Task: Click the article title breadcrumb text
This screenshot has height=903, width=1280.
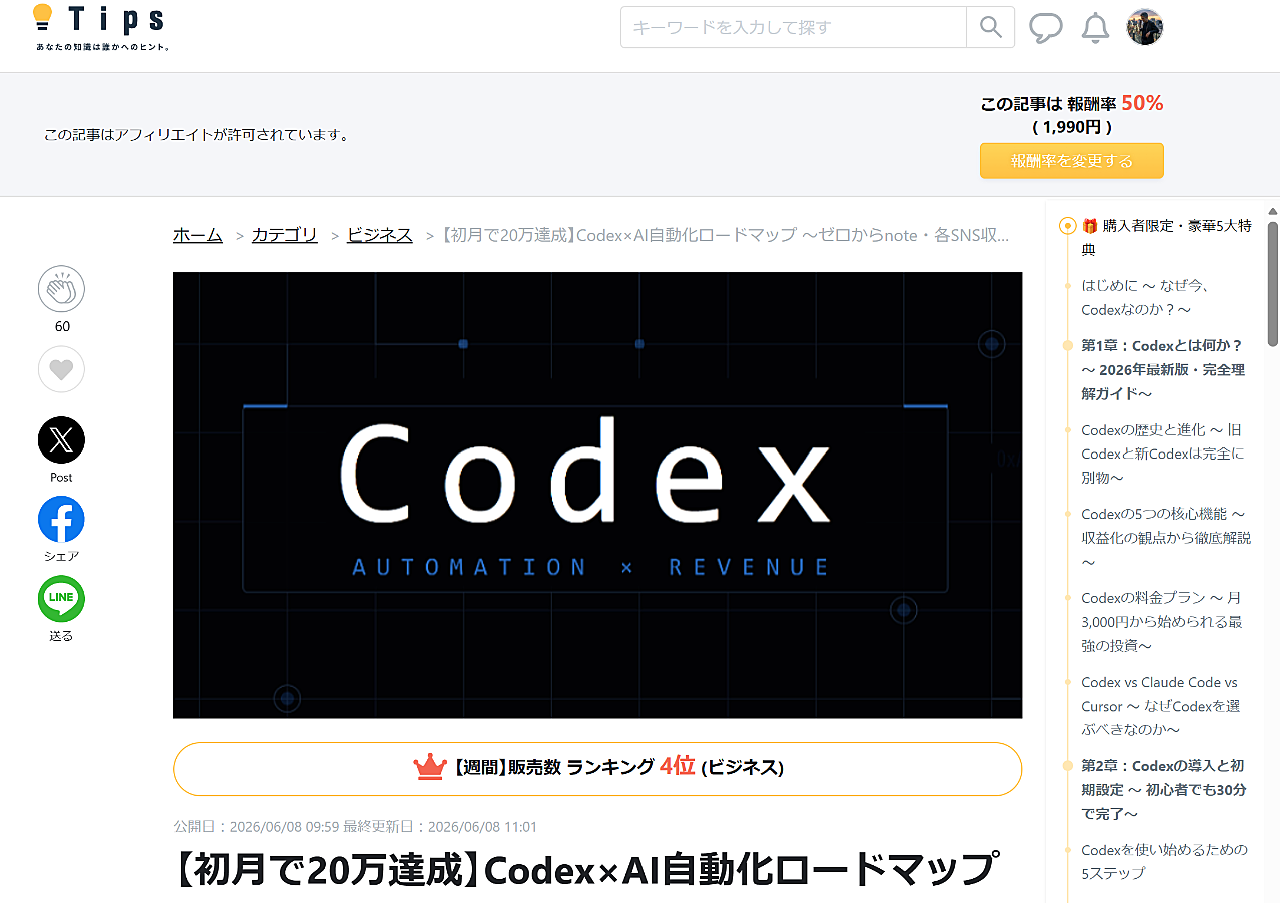Action: (x=725, y=235)
